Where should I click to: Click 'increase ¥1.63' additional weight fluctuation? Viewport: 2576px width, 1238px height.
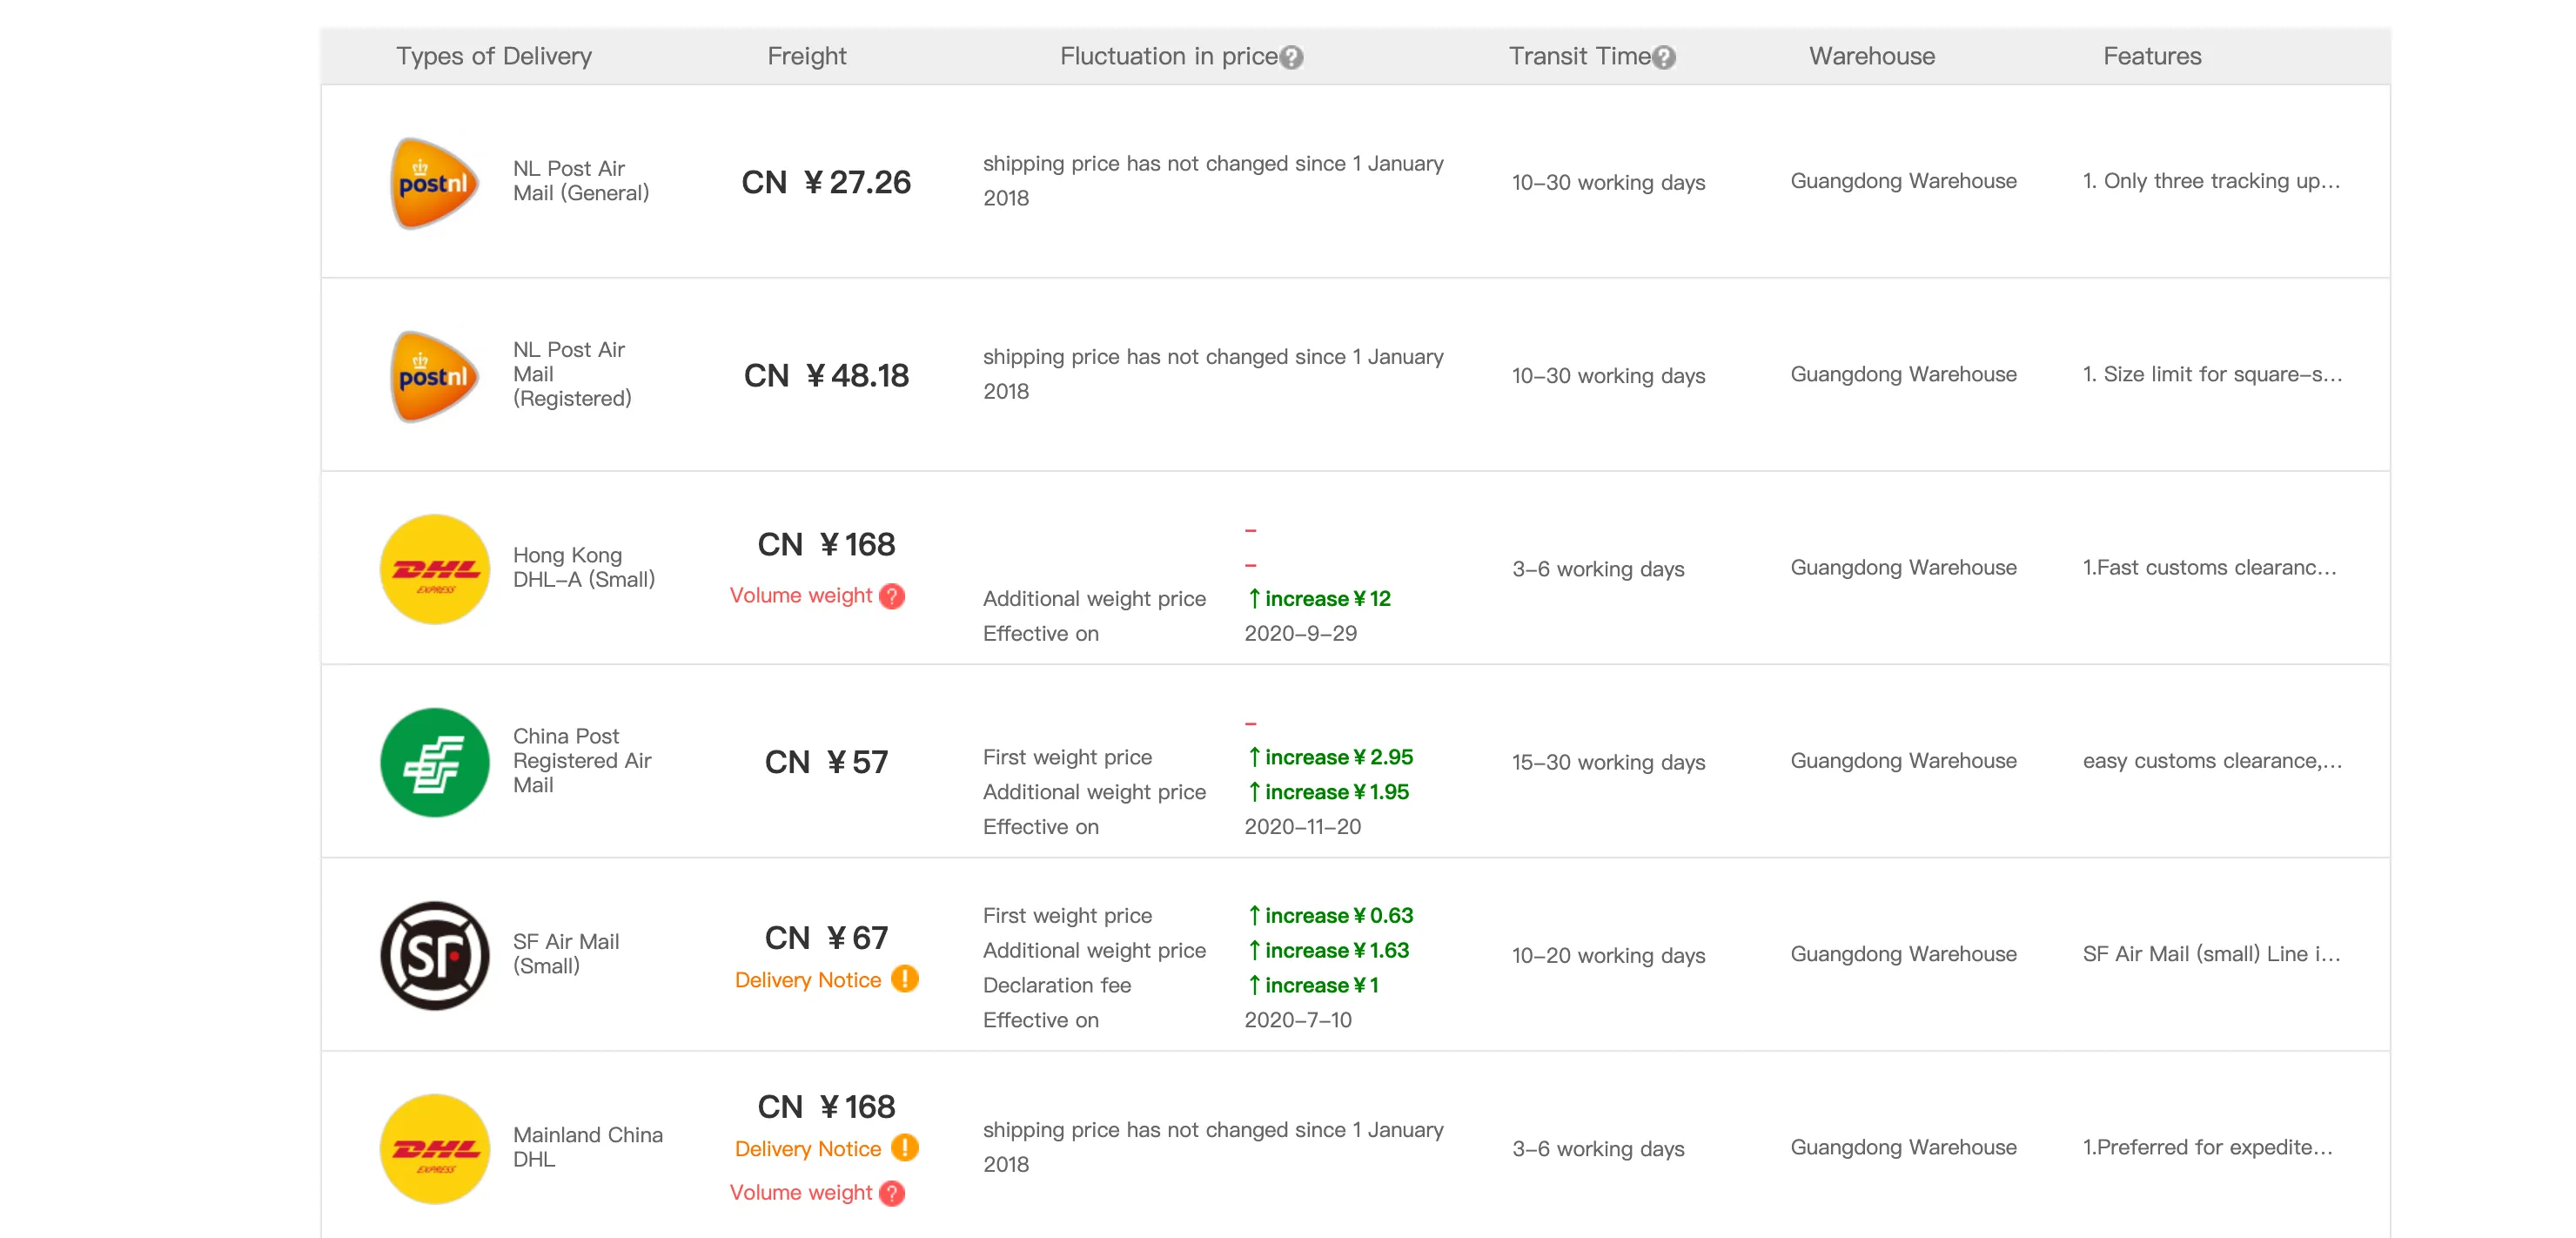pos(1327,950)
